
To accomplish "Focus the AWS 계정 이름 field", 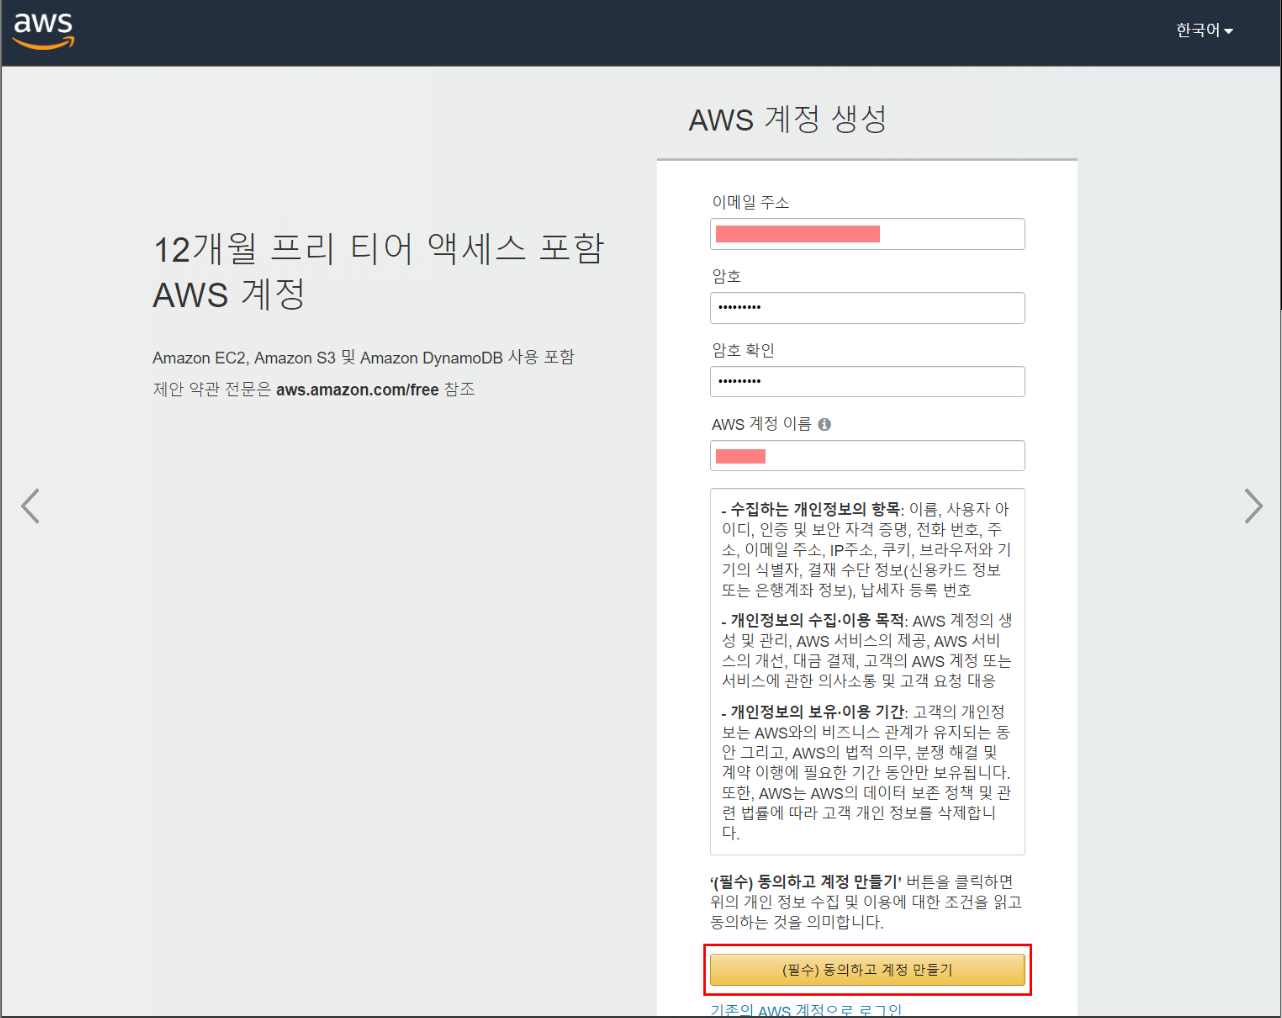I will pos(867,456).
